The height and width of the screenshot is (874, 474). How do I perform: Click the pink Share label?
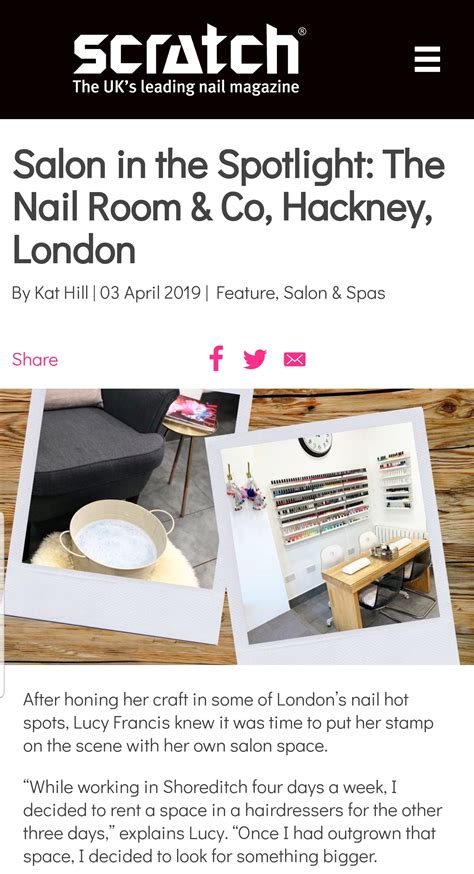[x=35, y=360]
